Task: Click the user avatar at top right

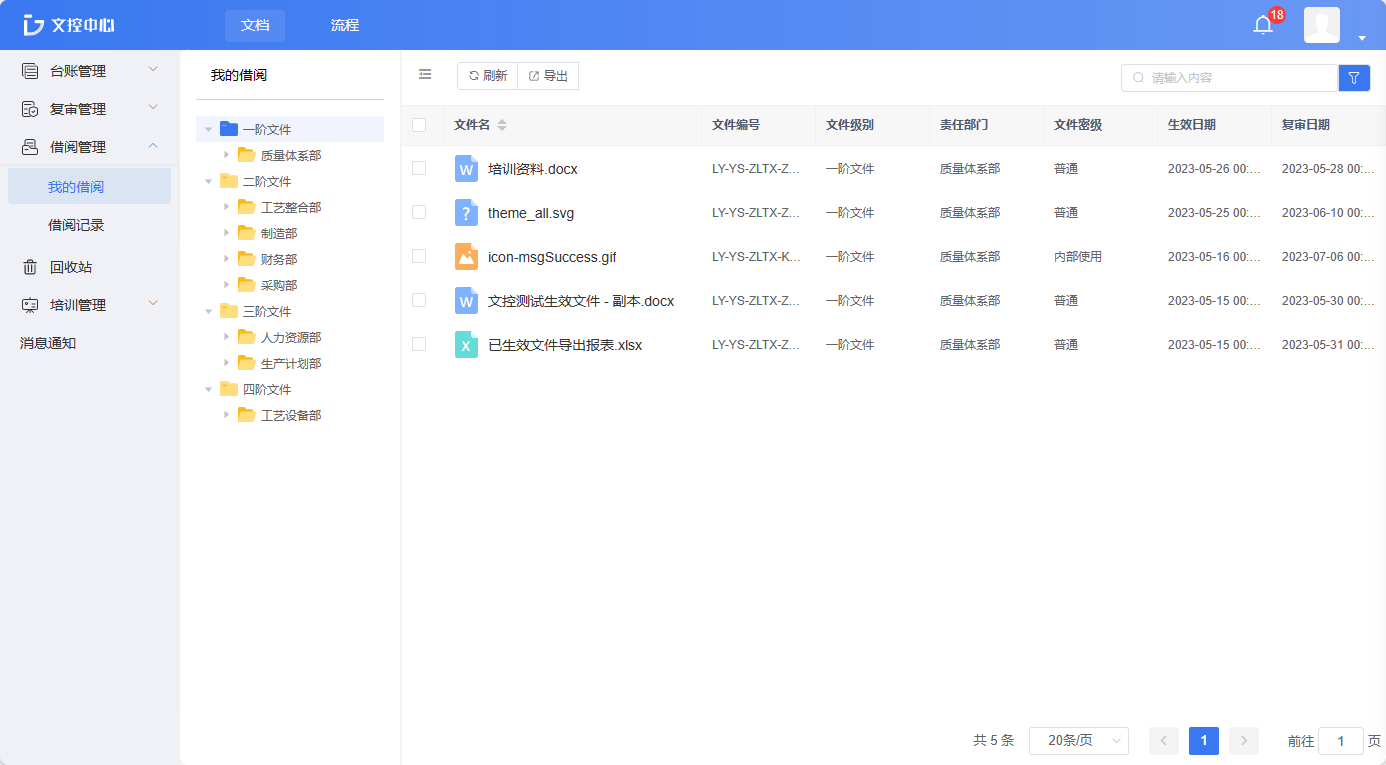Action: 1321,24
